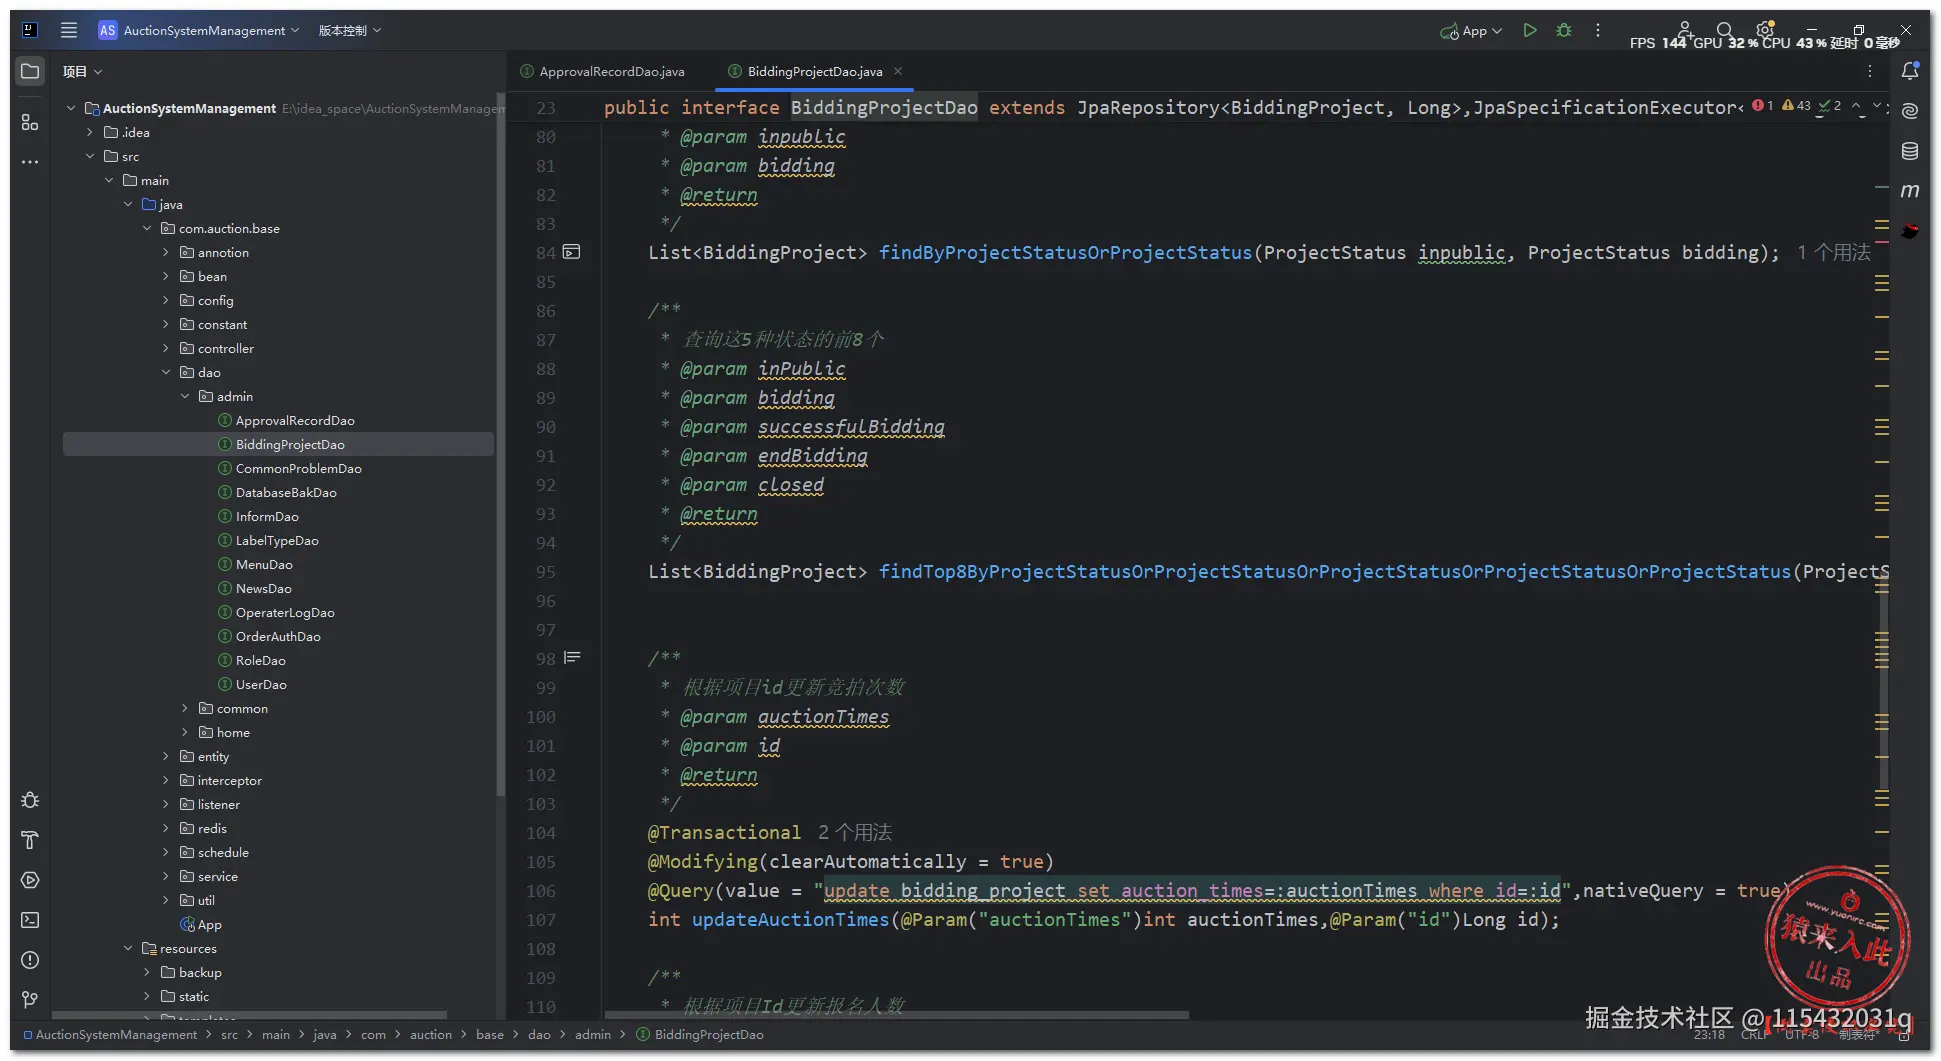Screen dimensions: 1941x1061
Task: Open the AuctionSystemManagement project dropdown
Action: [199, 30]
